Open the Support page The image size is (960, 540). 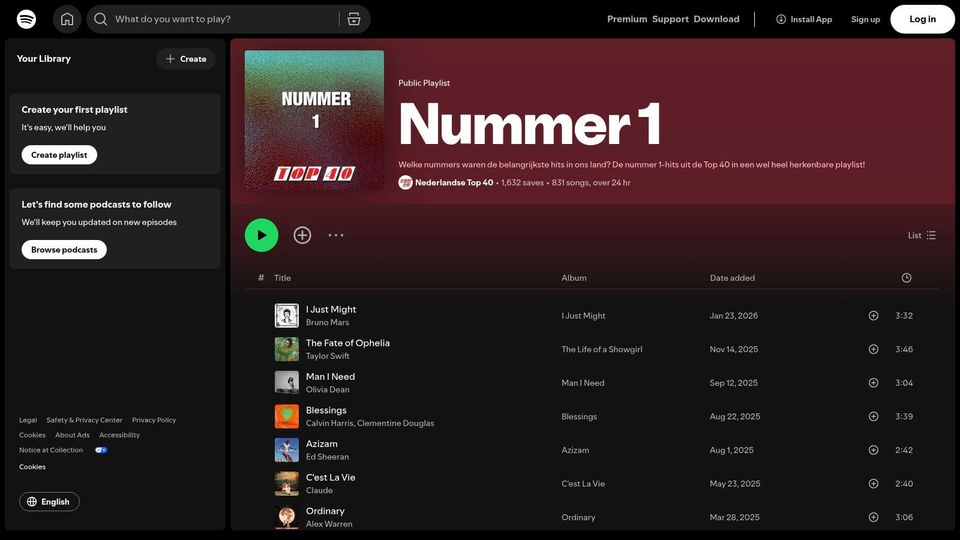pos(670,19)
